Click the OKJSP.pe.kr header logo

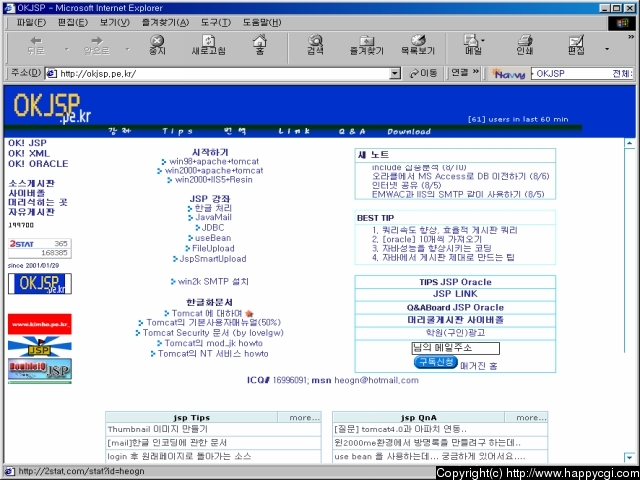tap(52, 108)
